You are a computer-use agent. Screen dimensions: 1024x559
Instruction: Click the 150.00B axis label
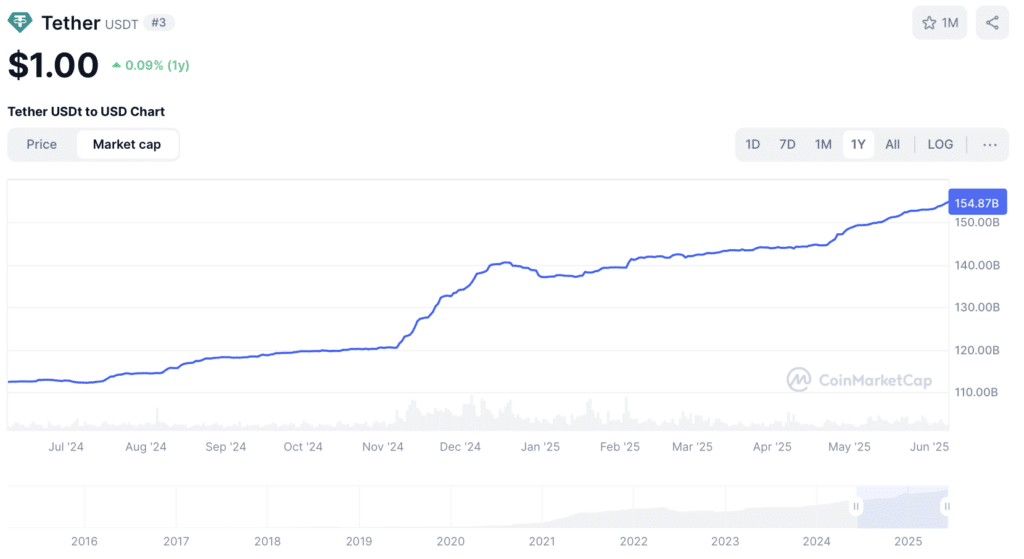pyautogui.click(x=977, y=223)
